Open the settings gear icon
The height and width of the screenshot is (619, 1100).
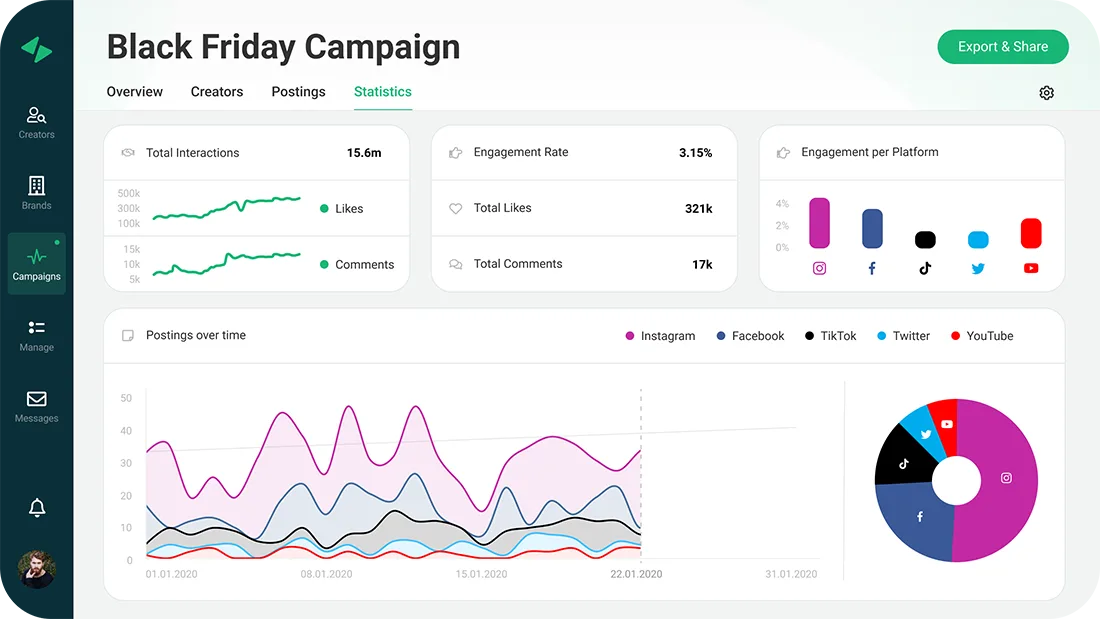[1046, 93]
